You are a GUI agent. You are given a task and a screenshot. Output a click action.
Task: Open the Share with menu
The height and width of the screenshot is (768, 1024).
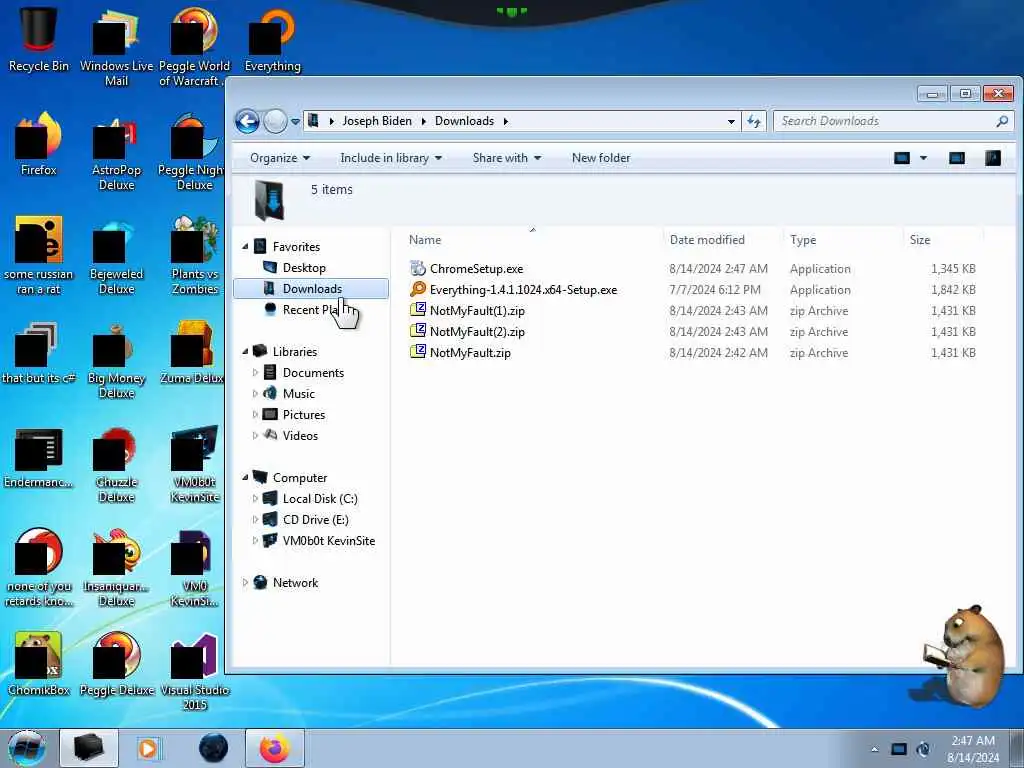[x=507, y=158]
